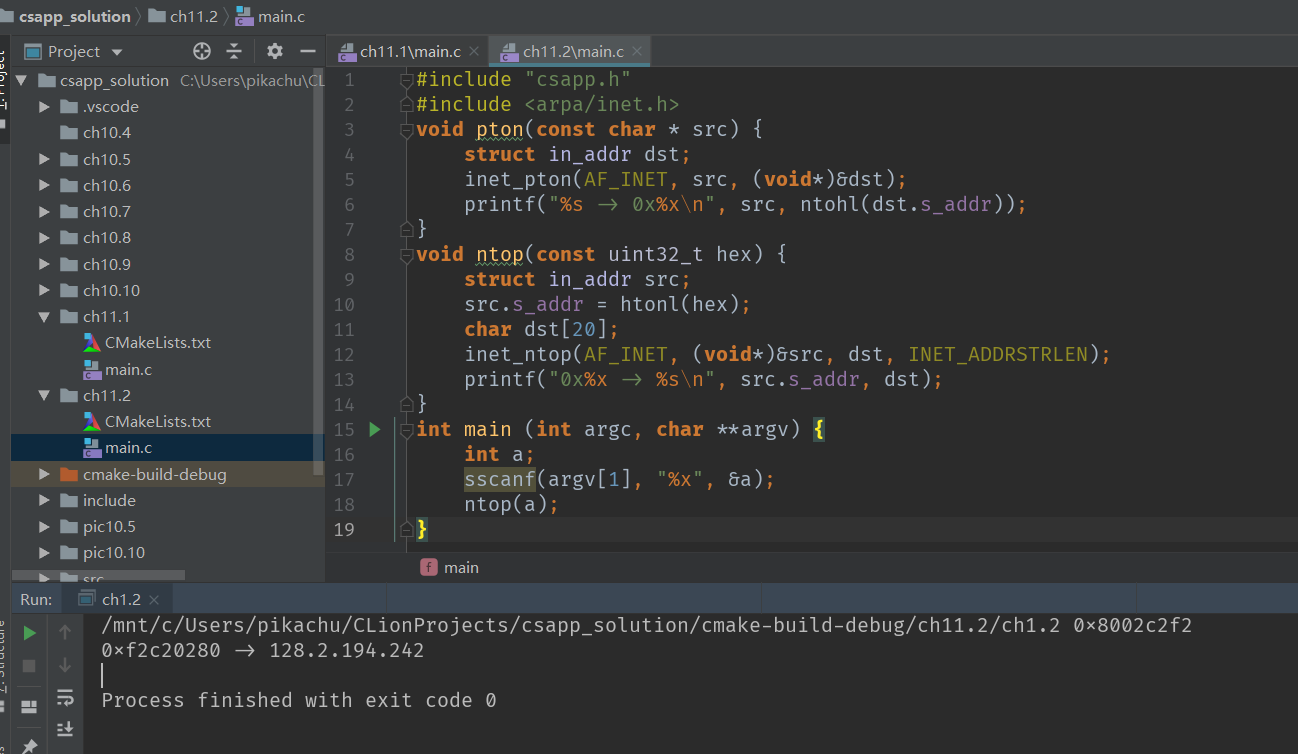This screenshot has height=754, width=1298.
Task: Rerun ch1.2 with the green play button
Action: pyautogui.click(x=30, y=632)
